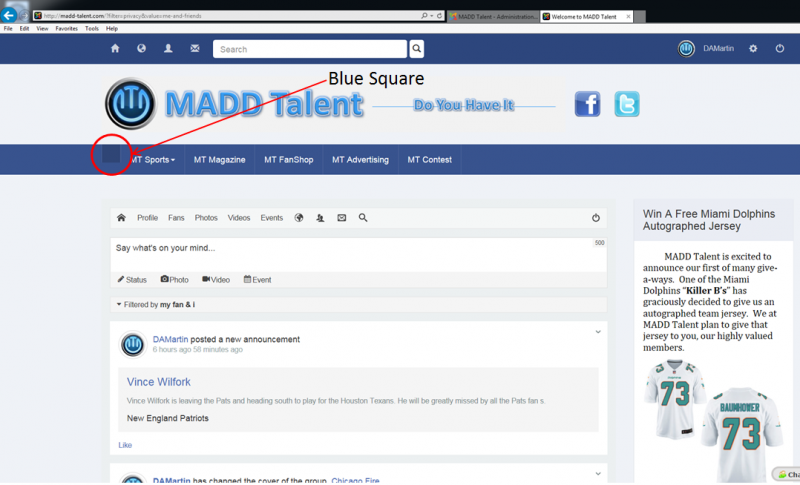This screenshot has height=485, width=800.
Task: Click the power logout icon in top bar
Action: 780,48
